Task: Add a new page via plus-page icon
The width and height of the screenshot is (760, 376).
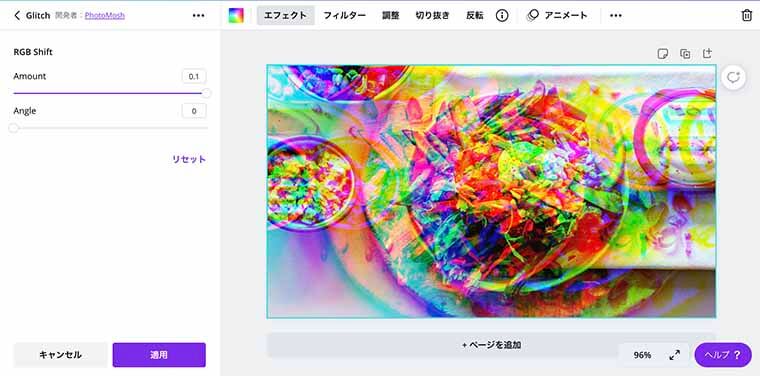Action: 707,53
